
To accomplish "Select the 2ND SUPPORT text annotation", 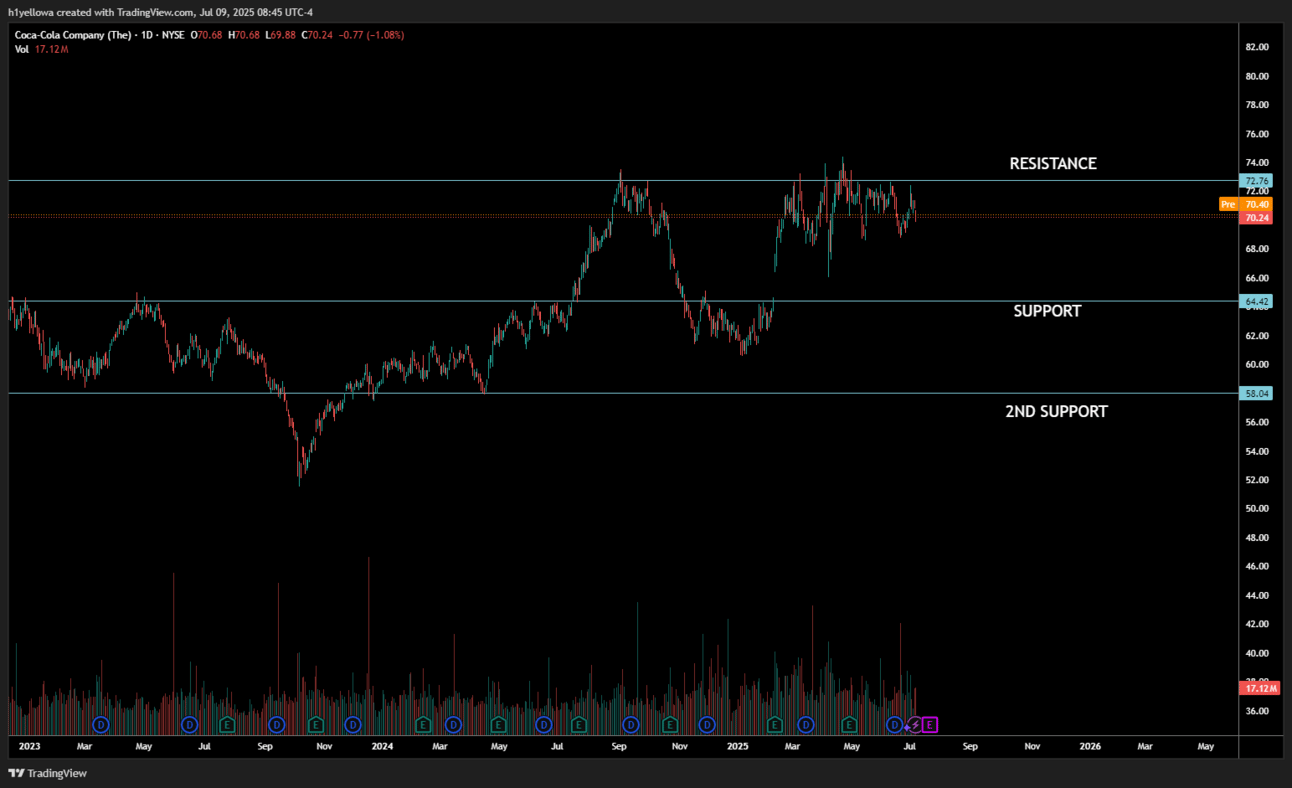I will click(1056, 411).
